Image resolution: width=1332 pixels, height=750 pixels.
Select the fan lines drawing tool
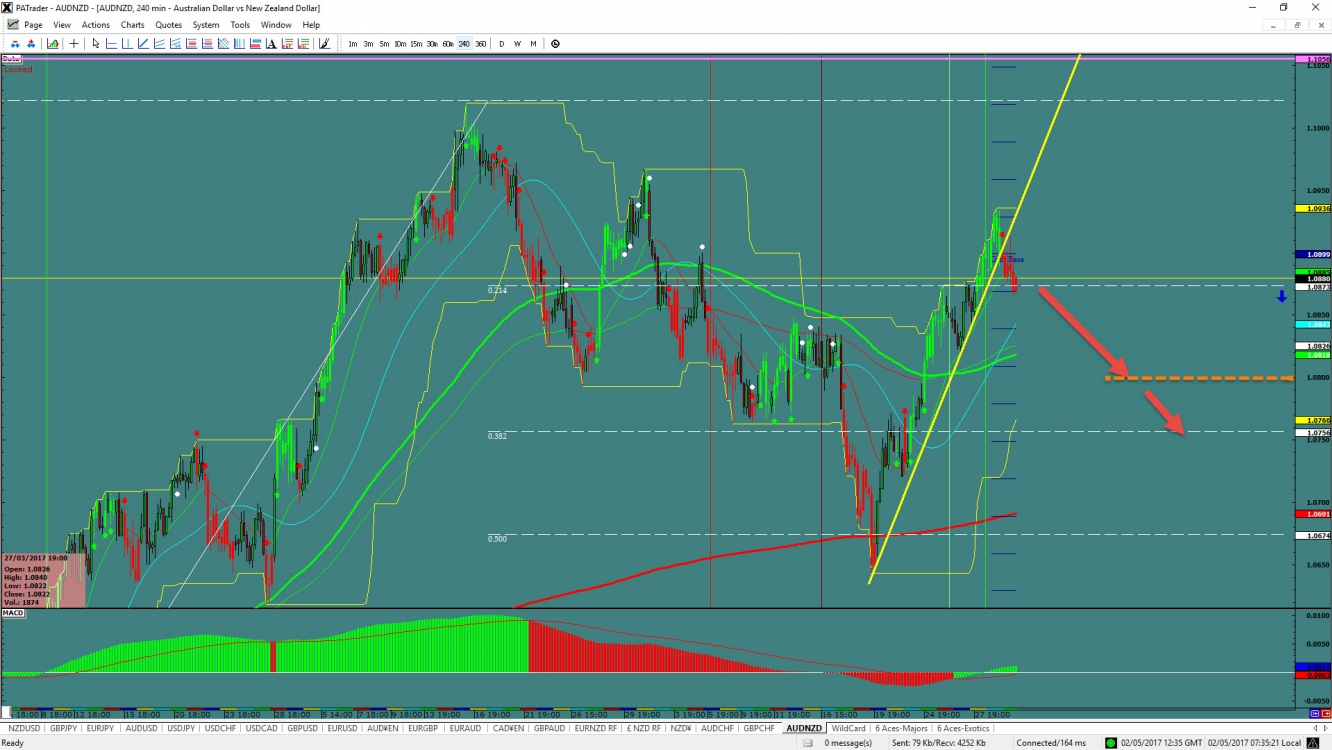(x=223, y=43)
